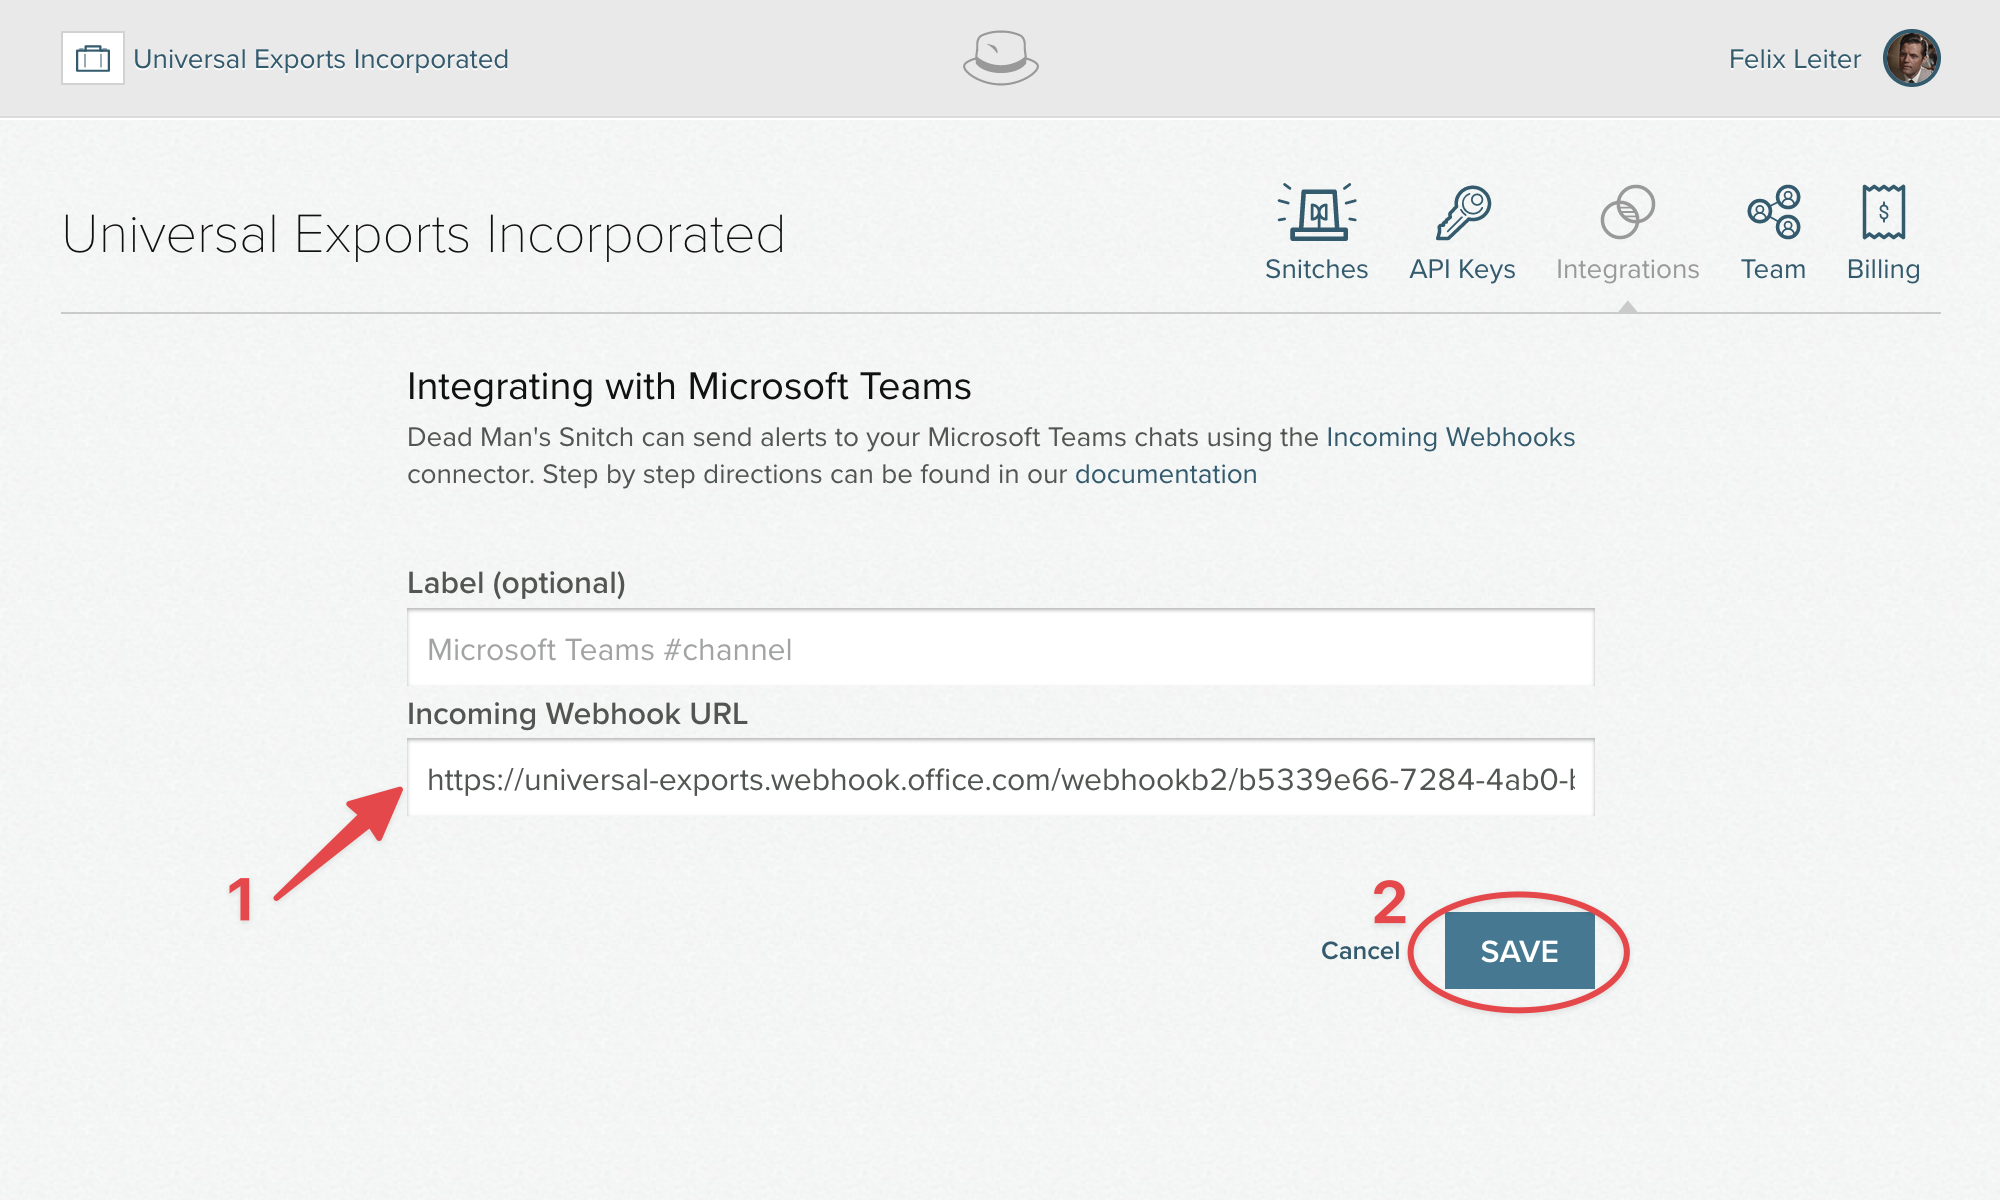Click the Label optional input field

[1000, 649]
